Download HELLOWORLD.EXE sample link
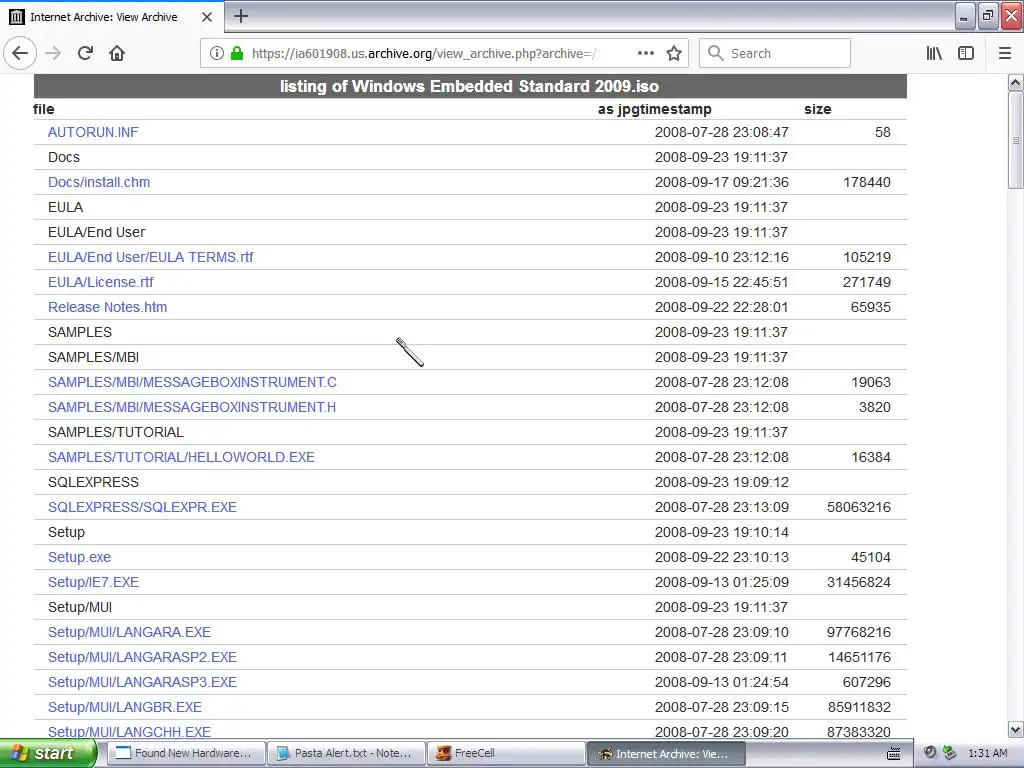The width and height of the screenshot is (1024, 768). (x=182, y=457)
